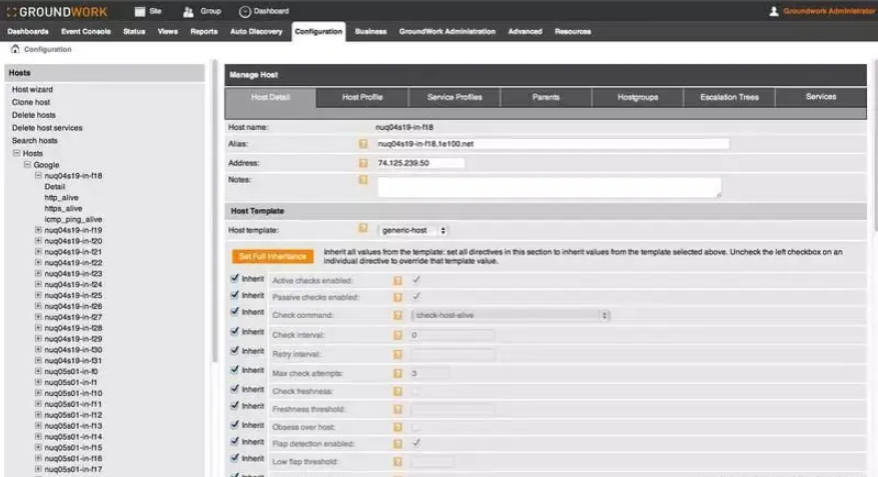The width and height of the screenshot is (878, 477).
Task: Open help icon for Low flap threshold
Action: point(398,462)
